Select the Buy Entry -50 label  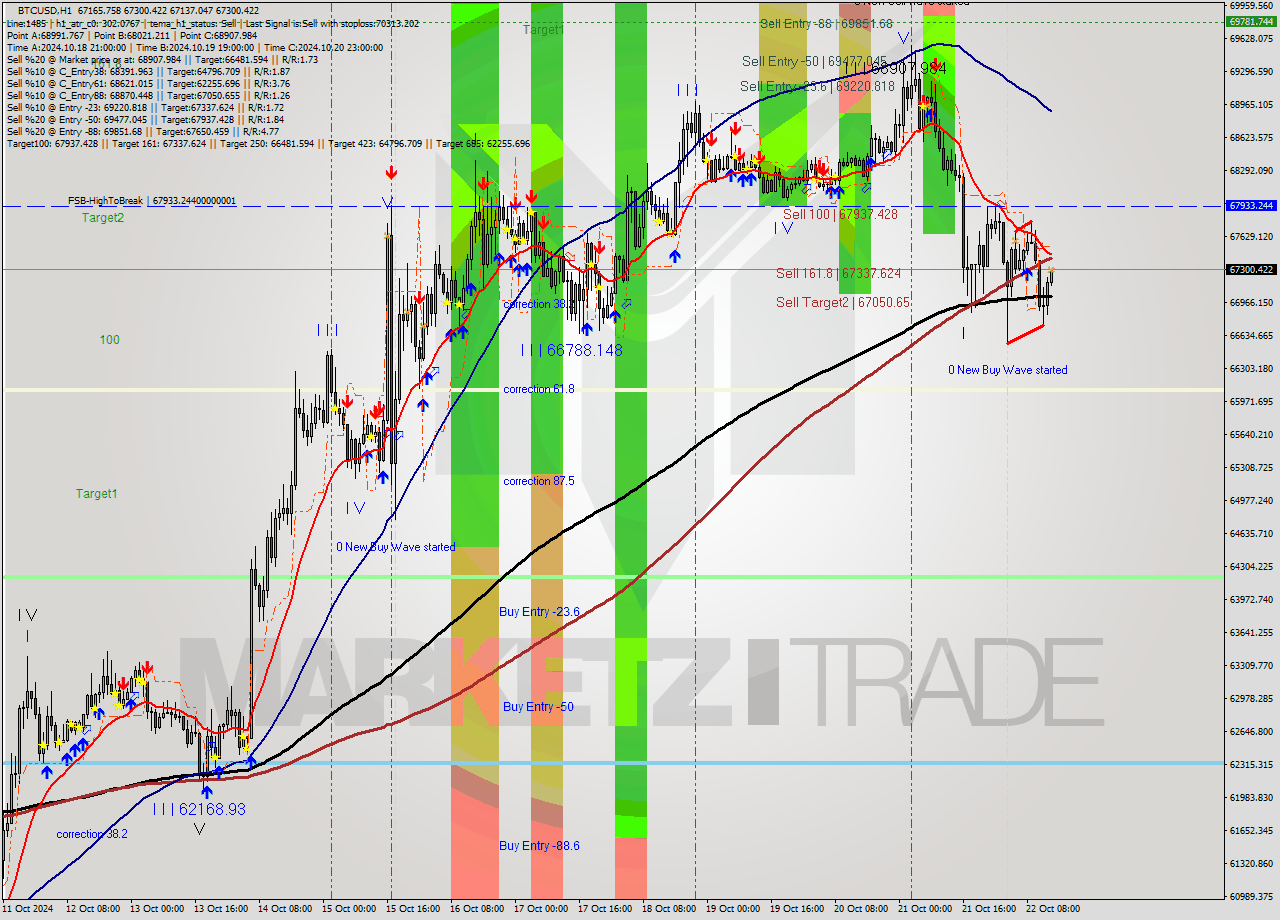pos(538,707)
